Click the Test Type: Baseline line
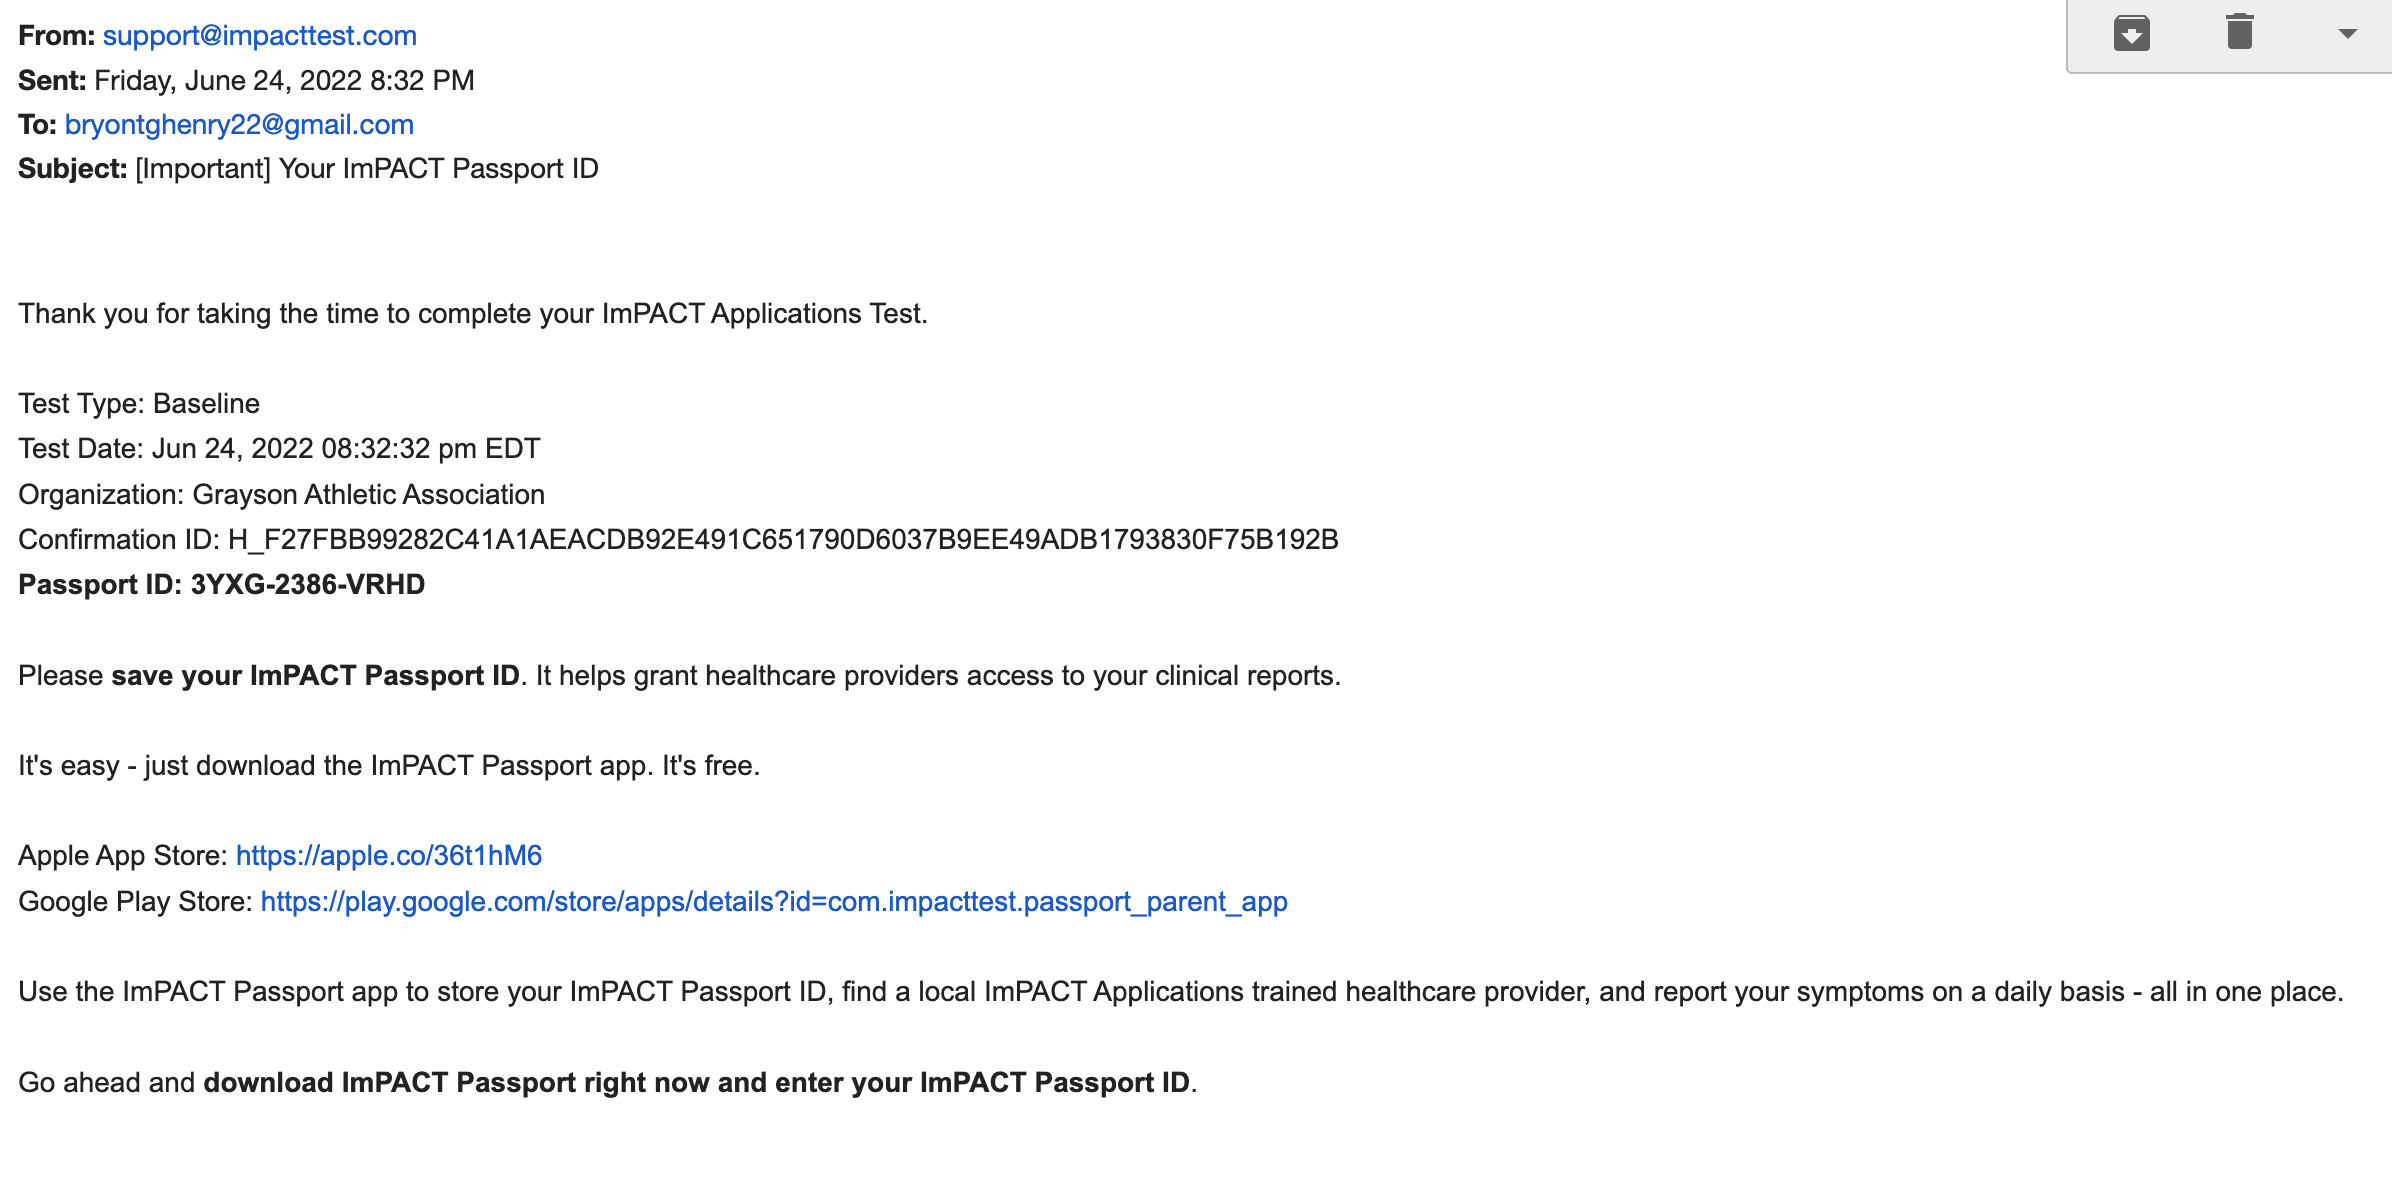This screenshot has height=1186, width=2392. click(x=139, y=403)
